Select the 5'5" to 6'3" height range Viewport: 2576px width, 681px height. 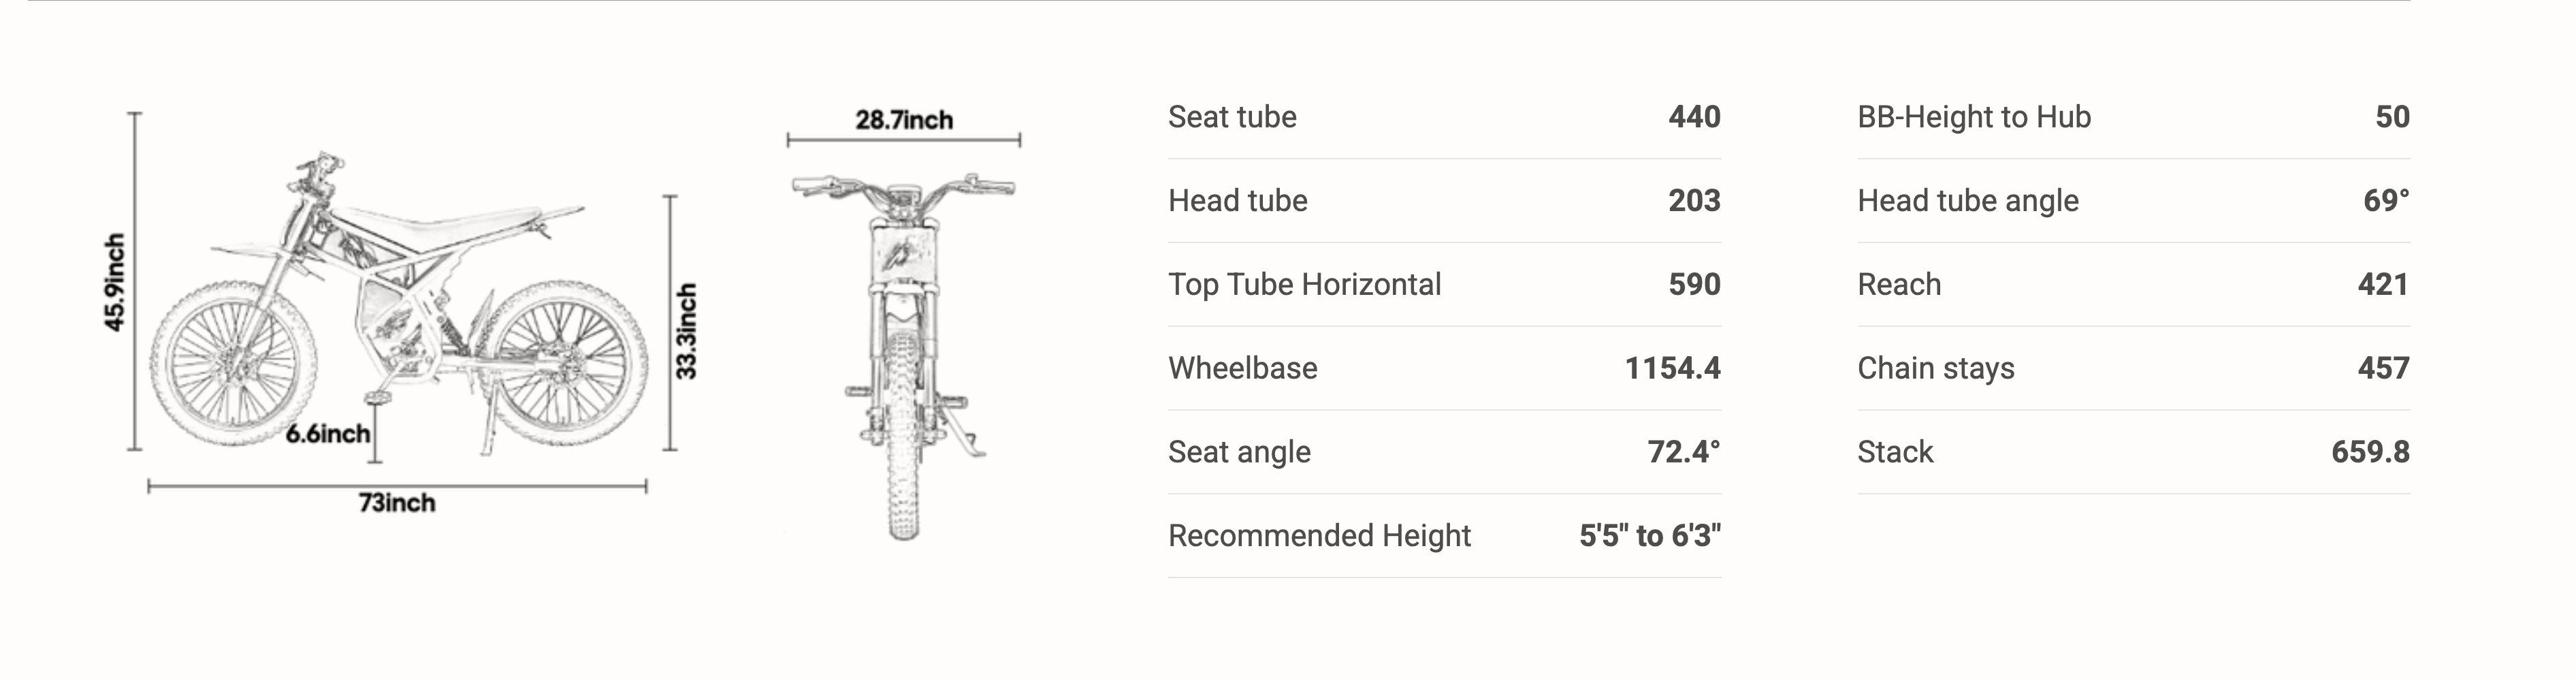1650,536
